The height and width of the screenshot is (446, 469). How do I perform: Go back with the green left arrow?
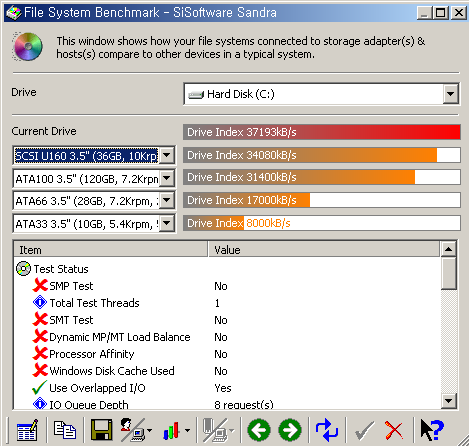259,430
